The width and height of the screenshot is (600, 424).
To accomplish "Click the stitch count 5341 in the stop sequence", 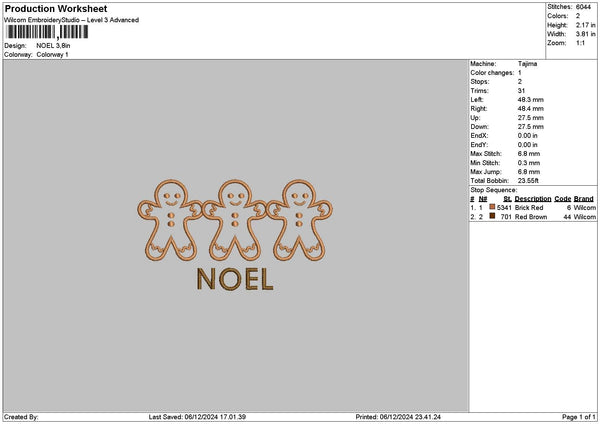I will pyautogui.click(x=504, y=208).
